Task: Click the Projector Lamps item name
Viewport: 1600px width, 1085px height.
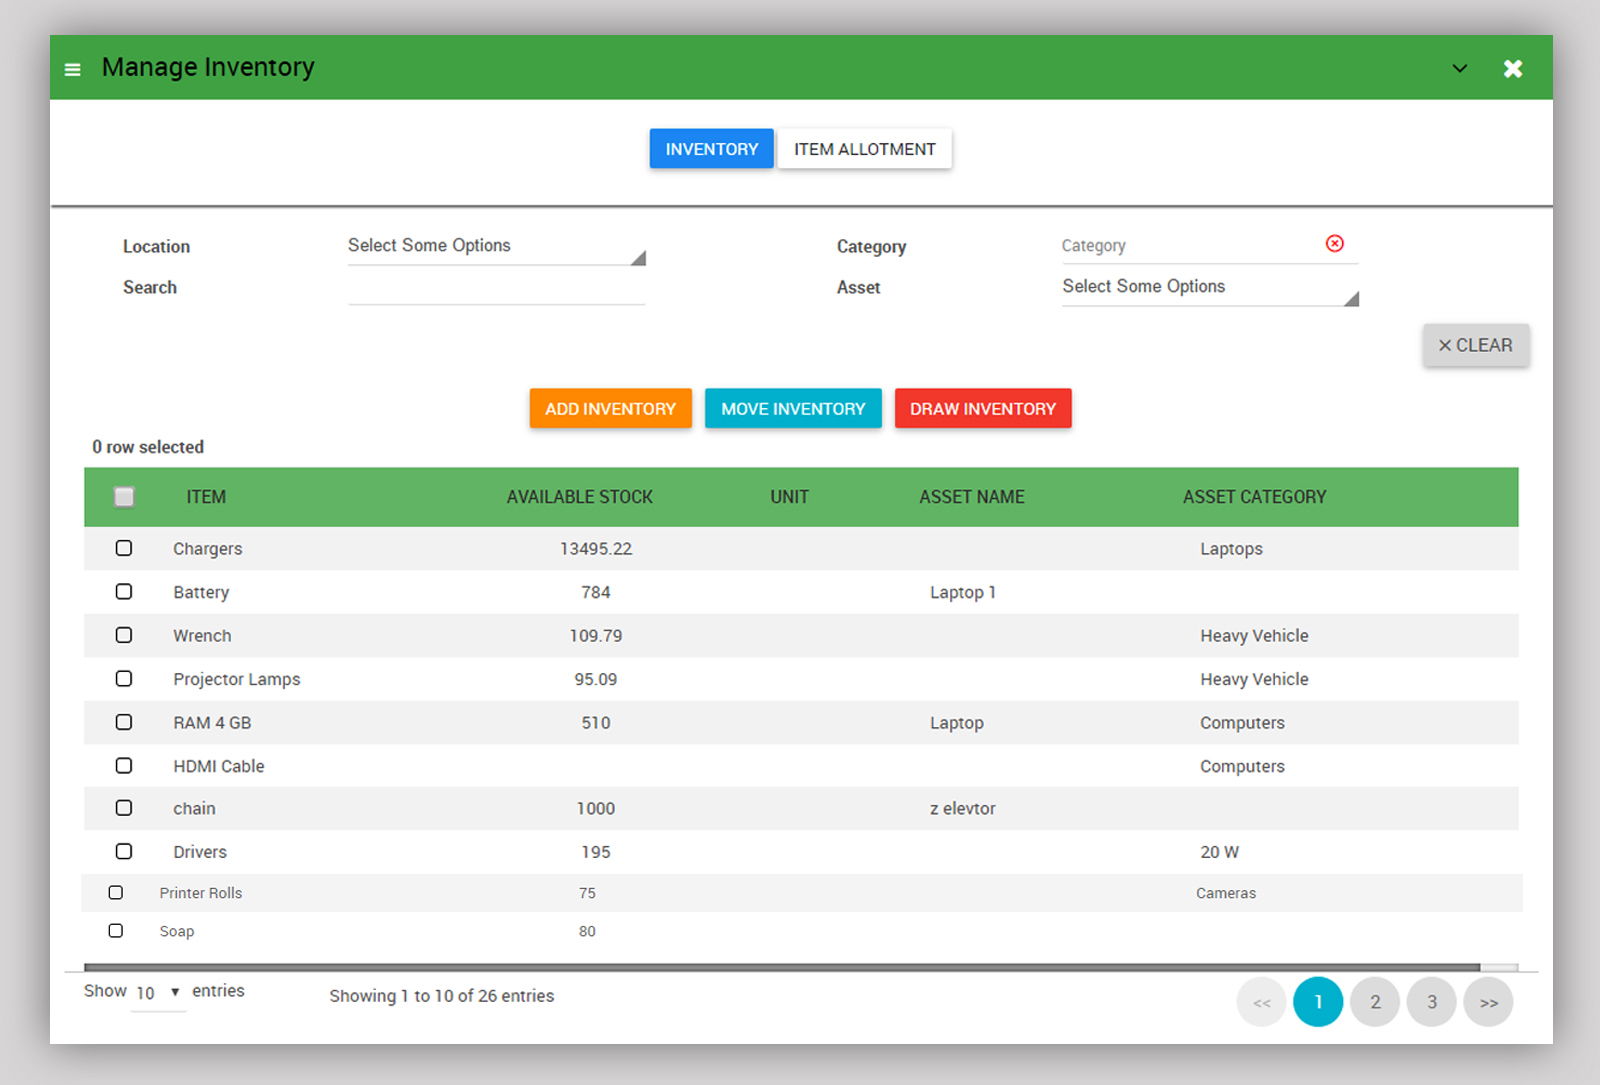Action: (236, 679)
